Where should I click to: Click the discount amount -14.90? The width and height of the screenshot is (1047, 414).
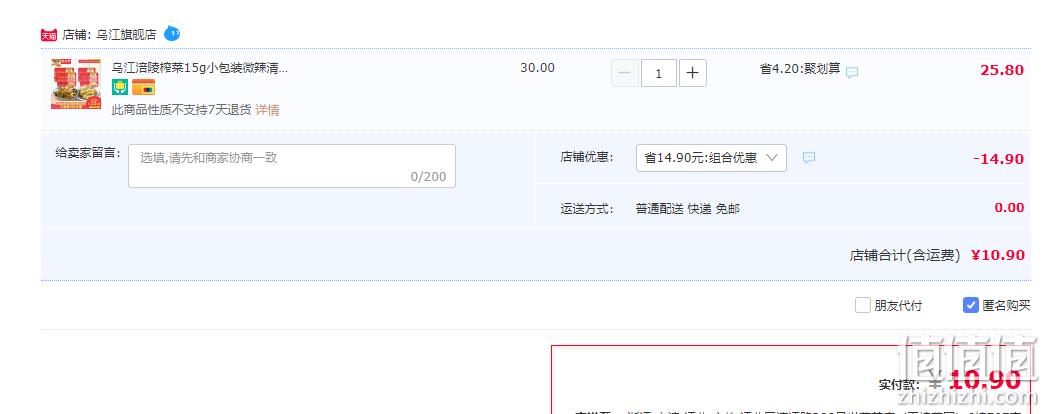point(998,159)
